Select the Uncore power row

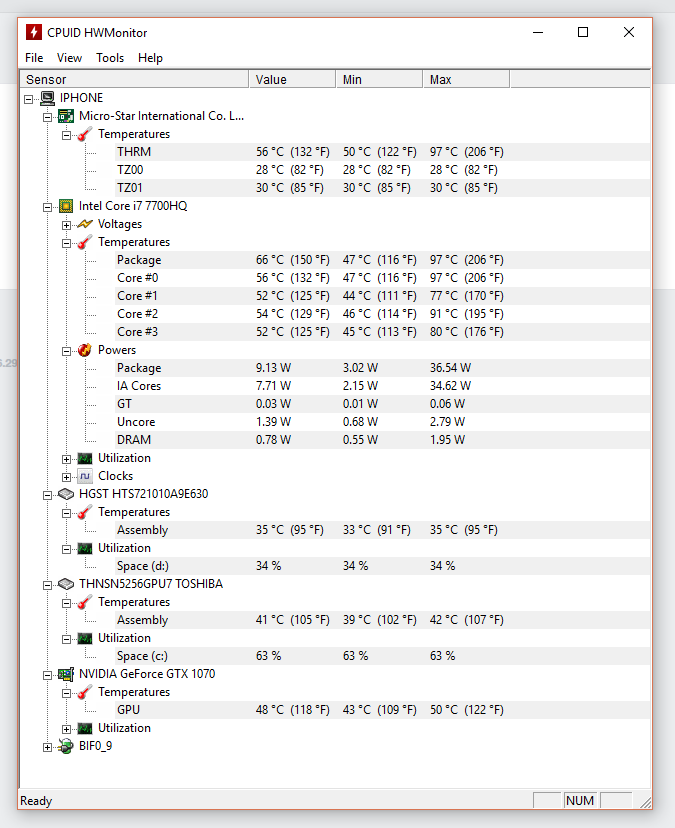coord(382,422)
